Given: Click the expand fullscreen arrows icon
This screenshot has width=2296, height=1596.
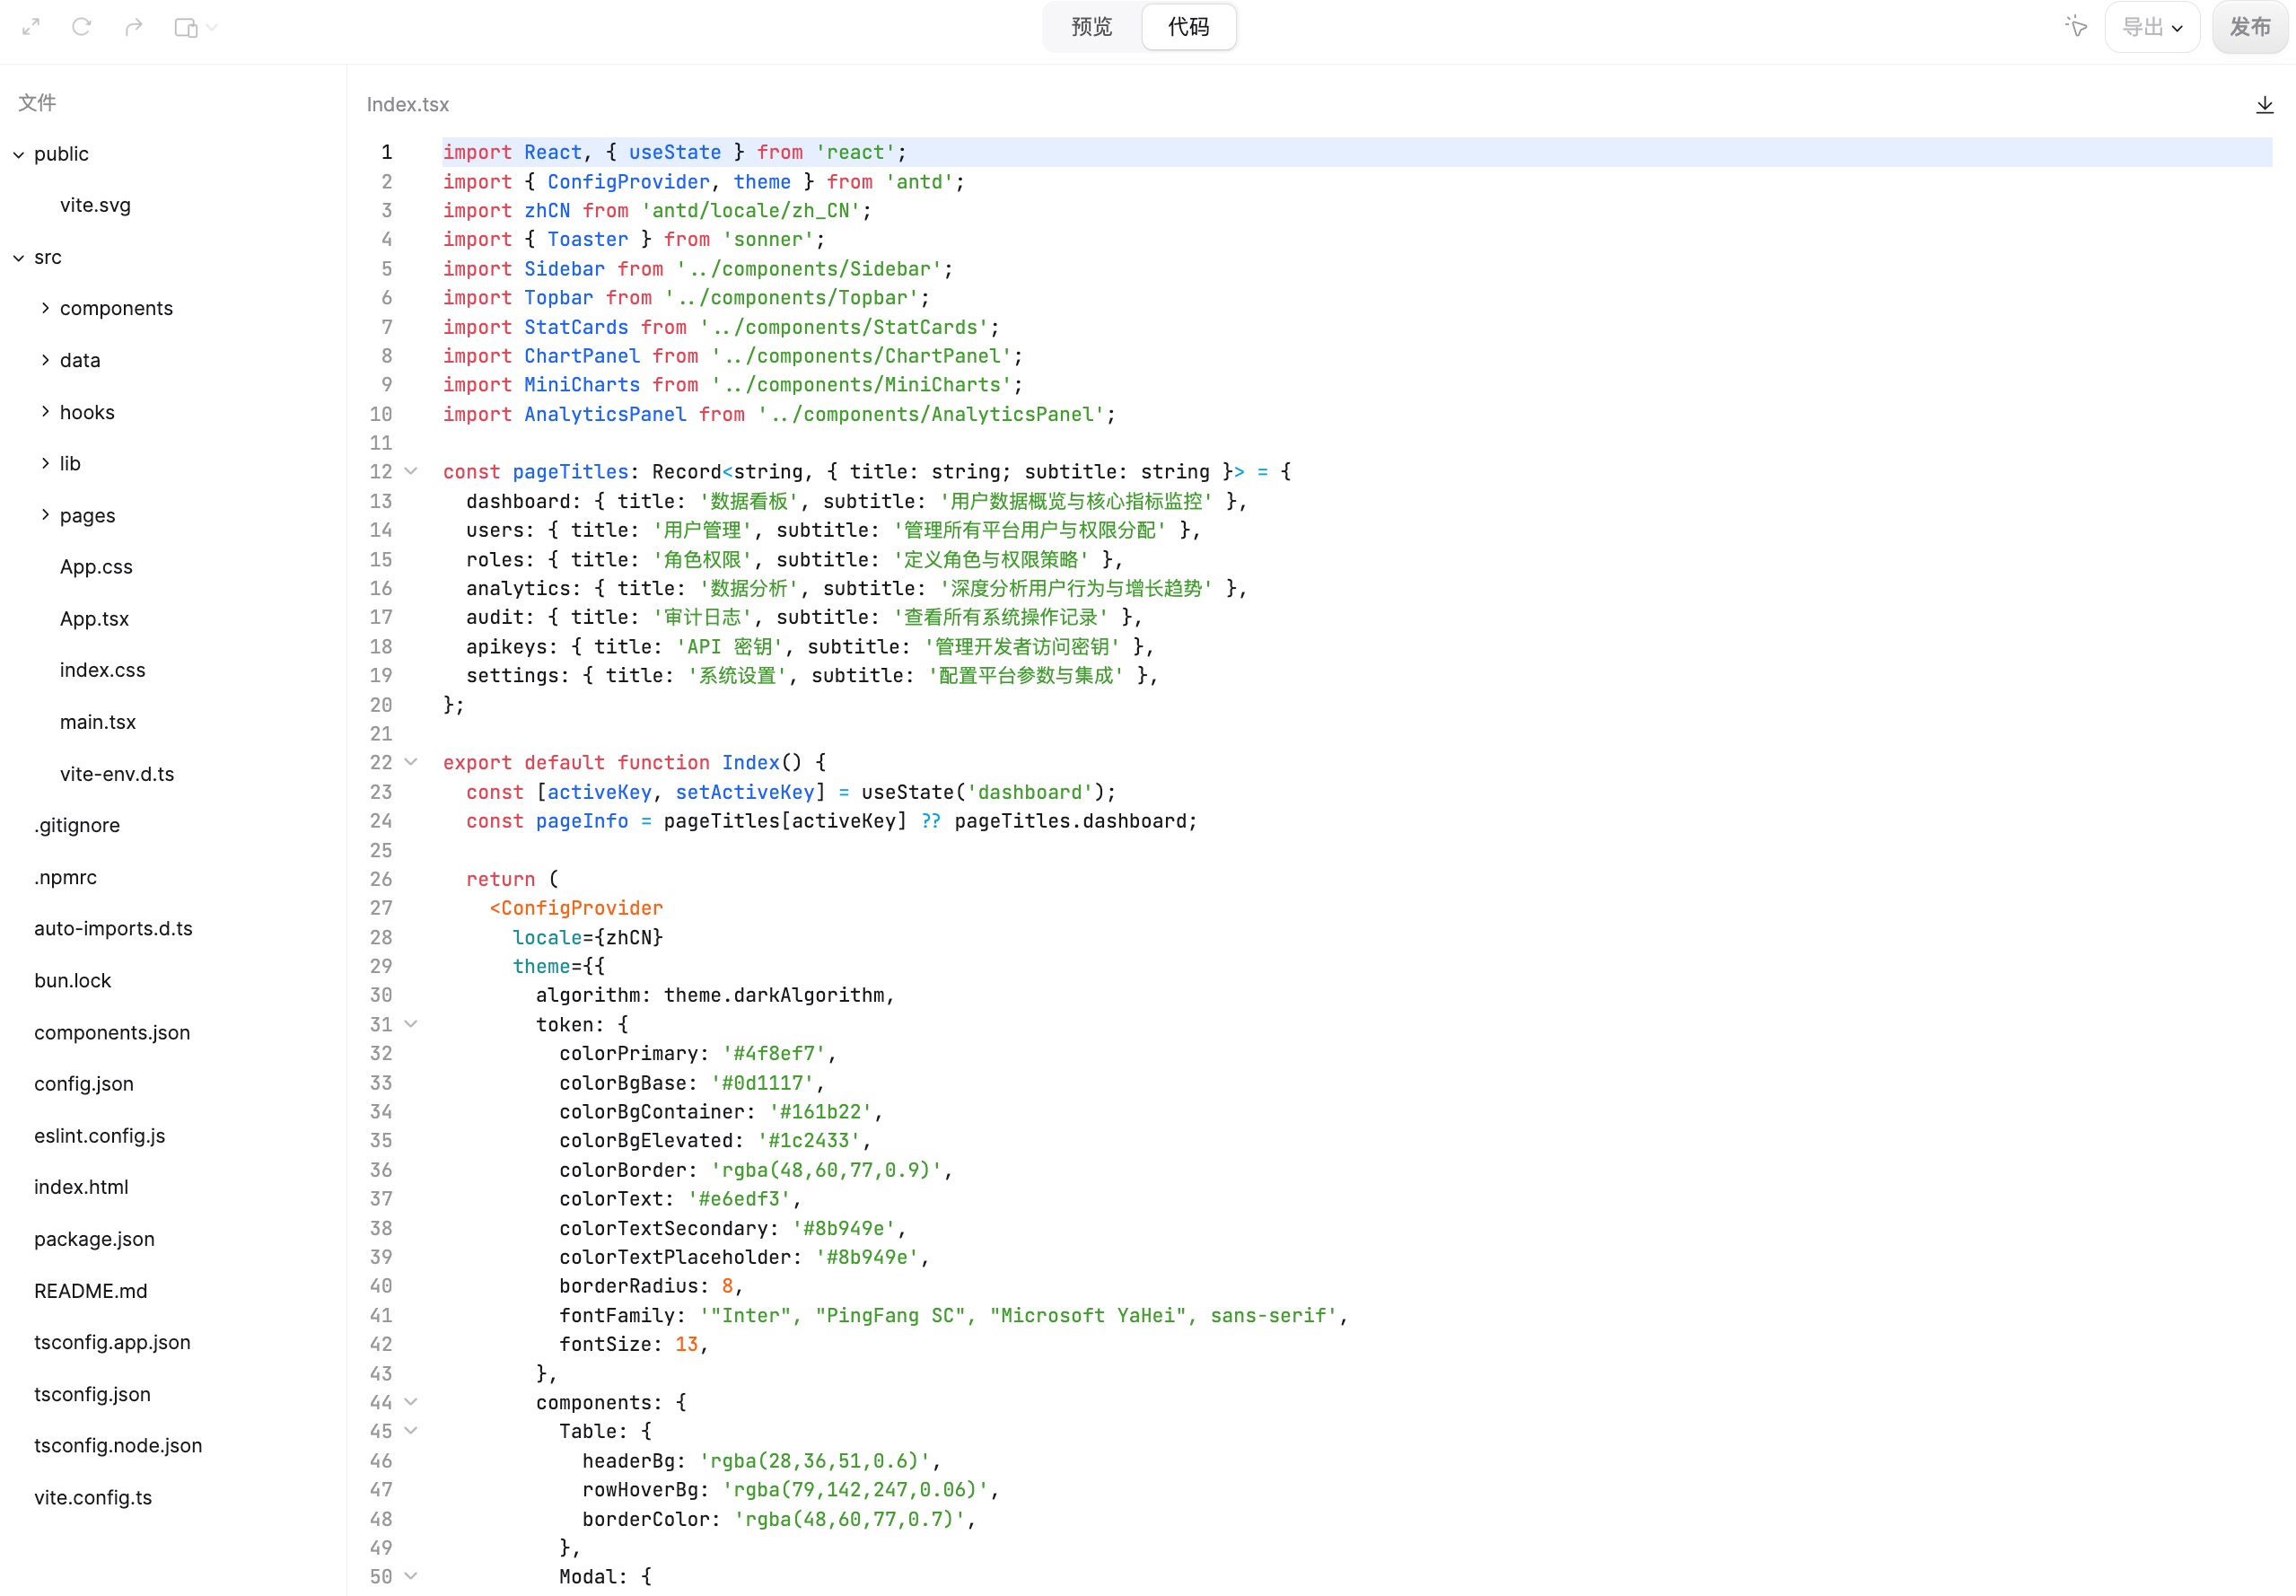Looking at the screenshot, I should 31,27.
